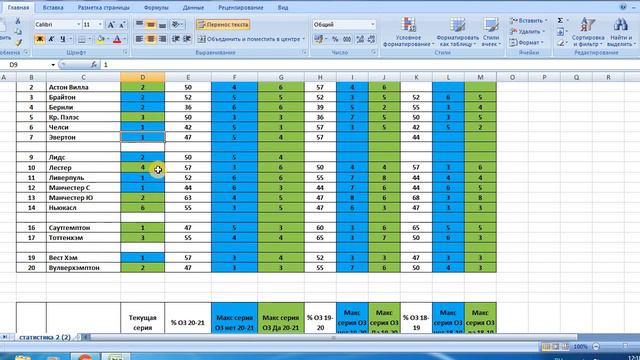The height and width of the screenshot is (360, 640).
Task: Open Сортировка и фильтр menu
Action: pyautogui.click(x=588, y=32)
